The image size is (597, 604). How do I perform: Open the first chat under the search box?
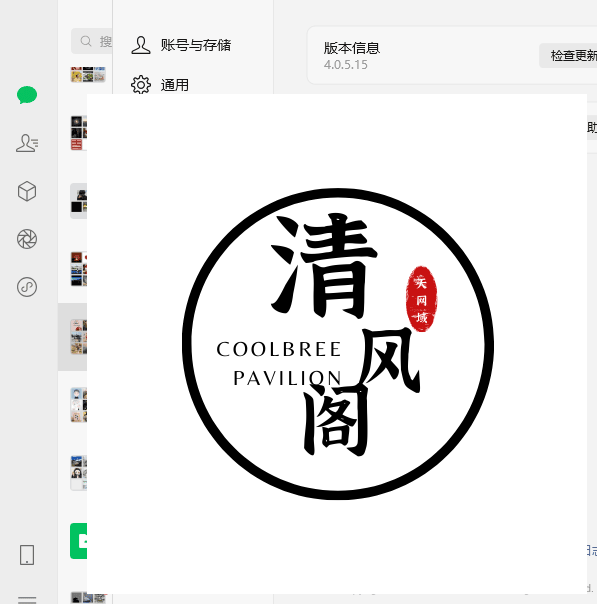(x=88, y=74)
